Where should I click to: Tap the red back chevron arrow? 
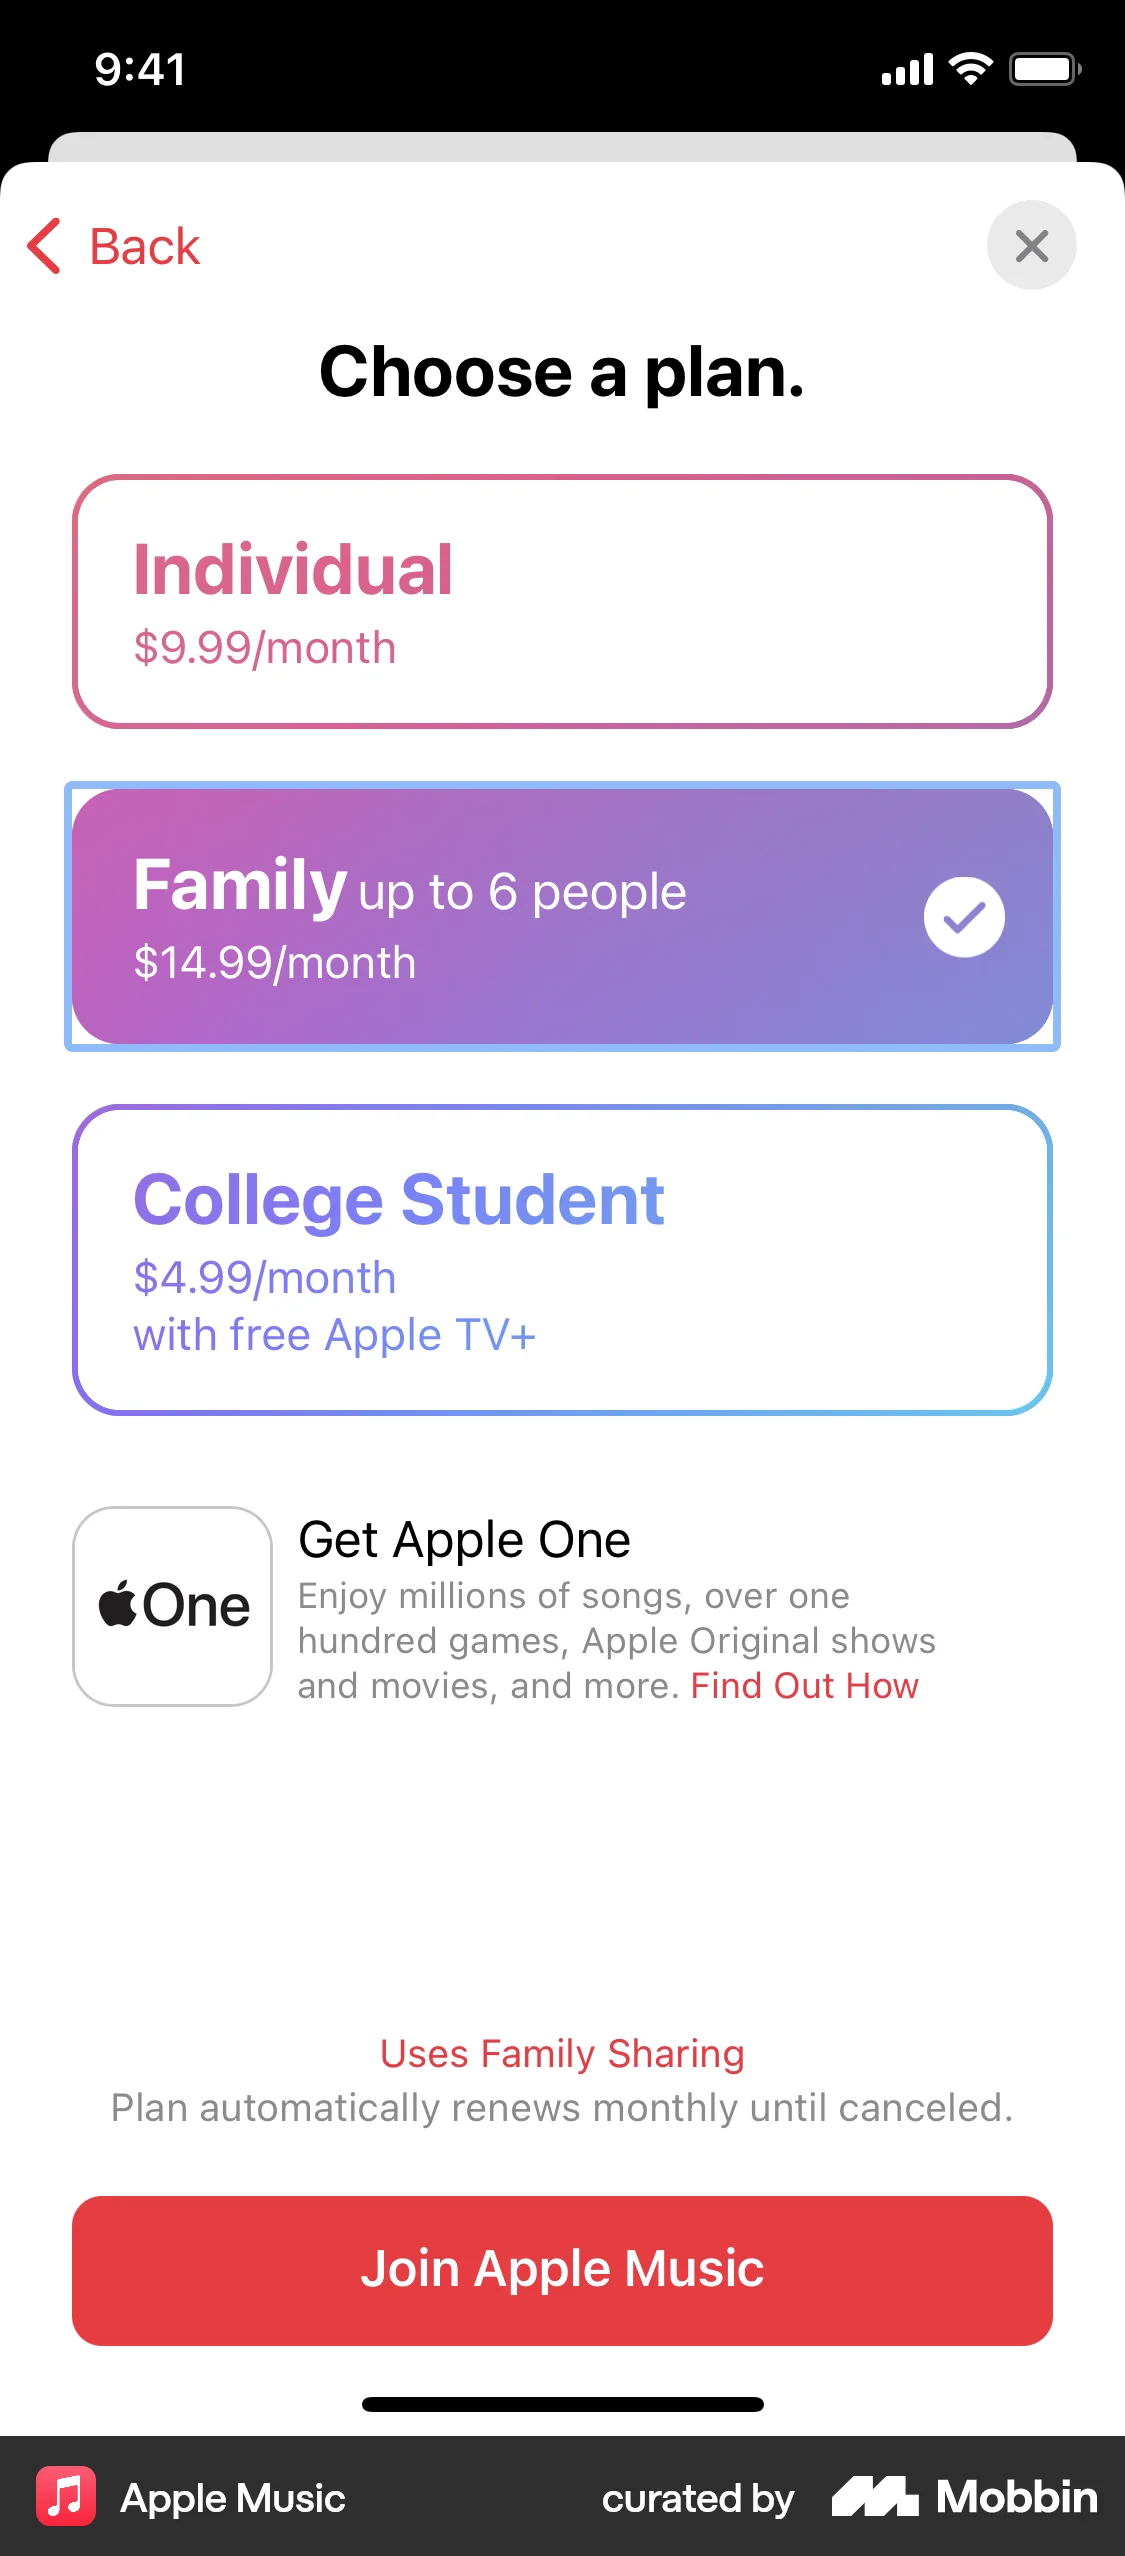pos(44,246)
